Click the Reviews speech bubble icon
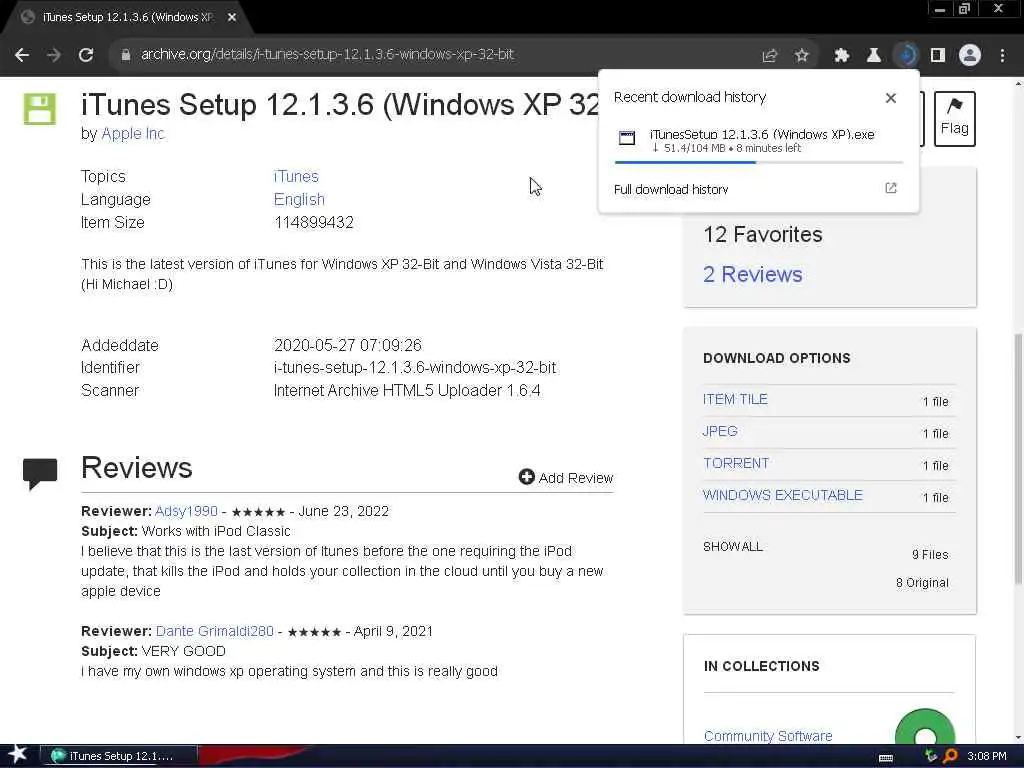 point(40,474)
